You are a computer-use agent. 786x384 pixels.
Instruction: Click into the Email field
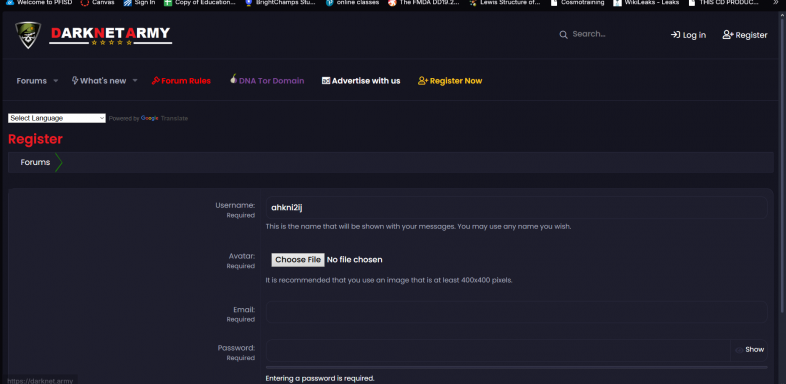[x=516, y=312]
